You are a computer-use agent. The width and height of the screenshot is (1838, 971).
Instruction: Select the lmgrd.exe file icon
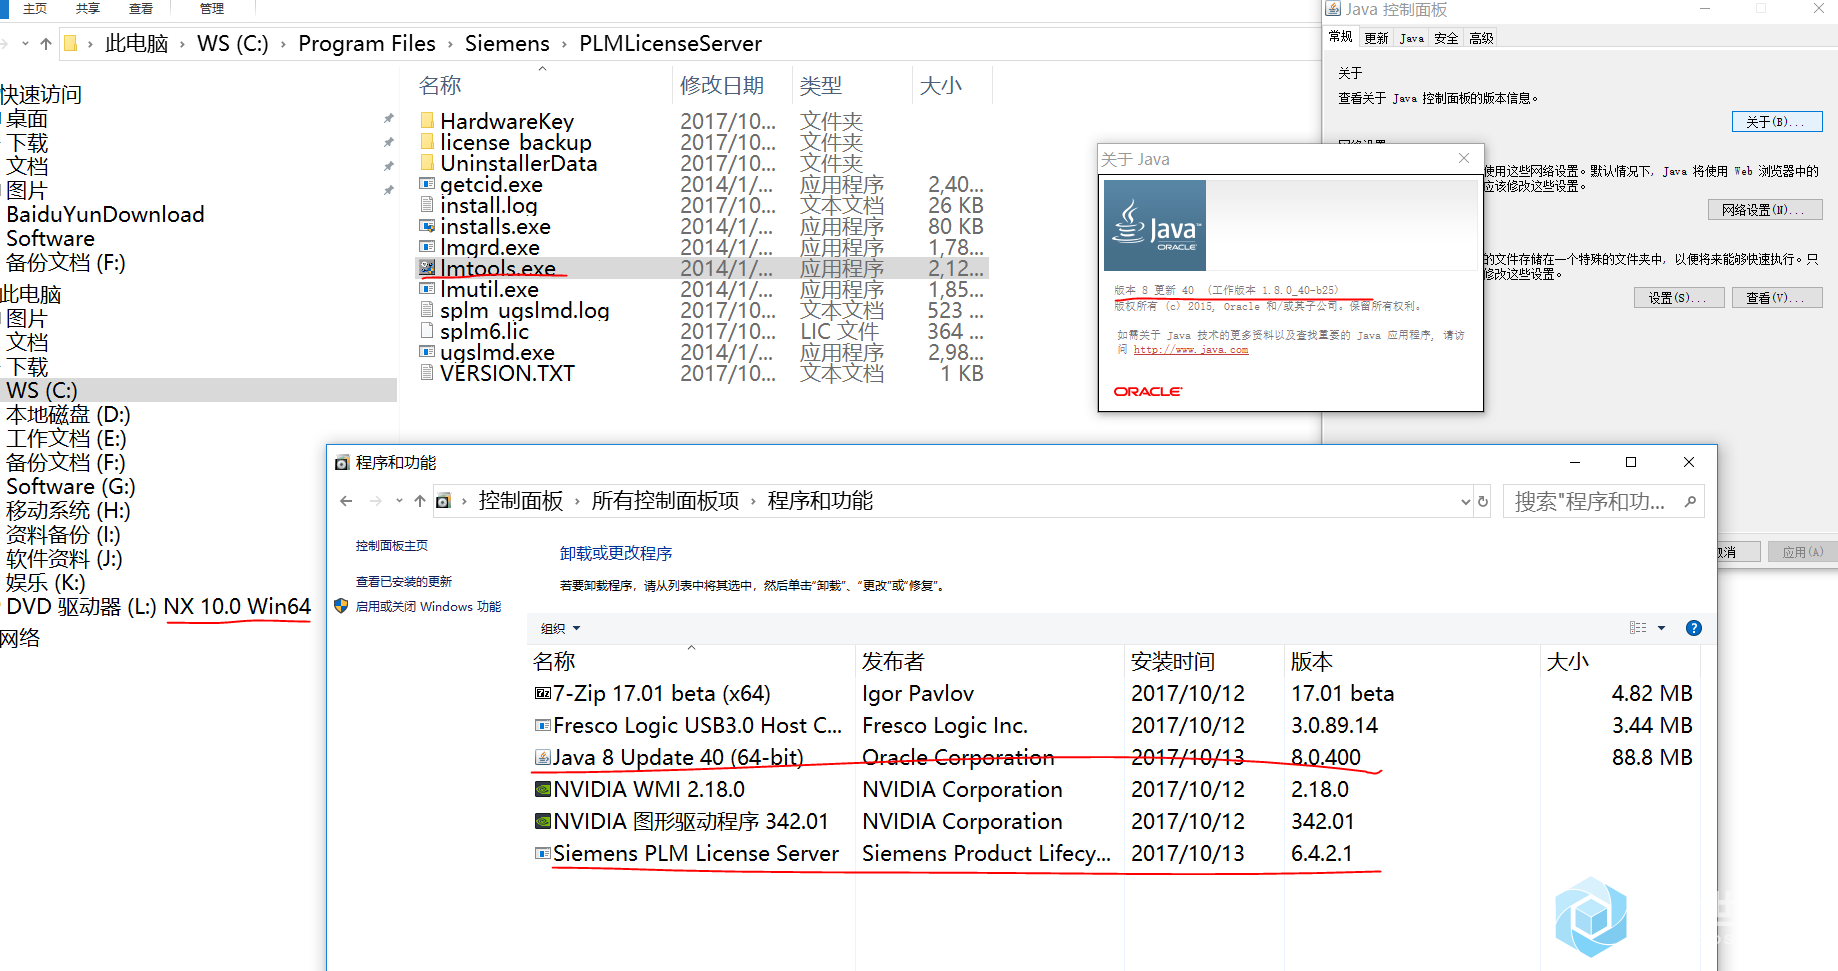[427, 247]
